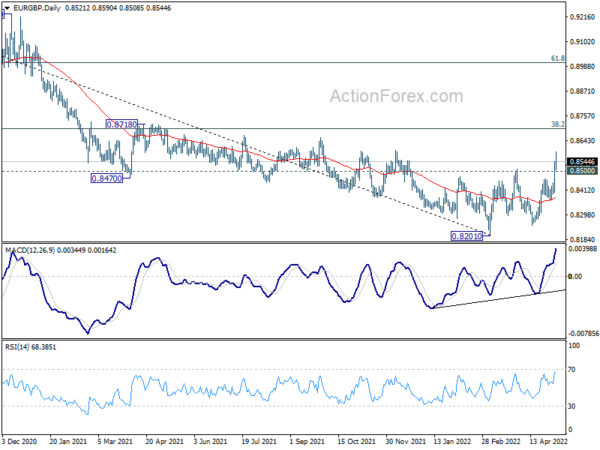The image size is (600, 450).
Task: Click the 15 Oct 2021 date label
Action: tap(356, 442)
